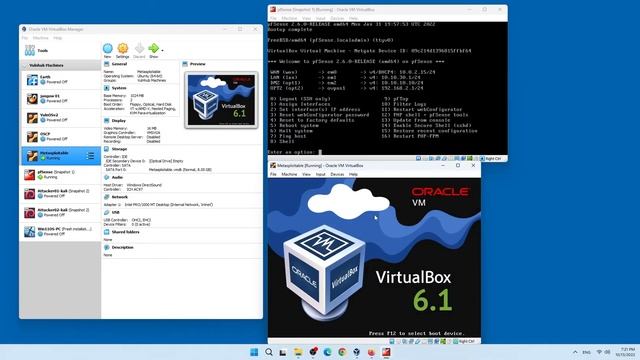Switch to the pfSense VM taskbar icon
The image size is (640, 360).
tap(386, 352)
